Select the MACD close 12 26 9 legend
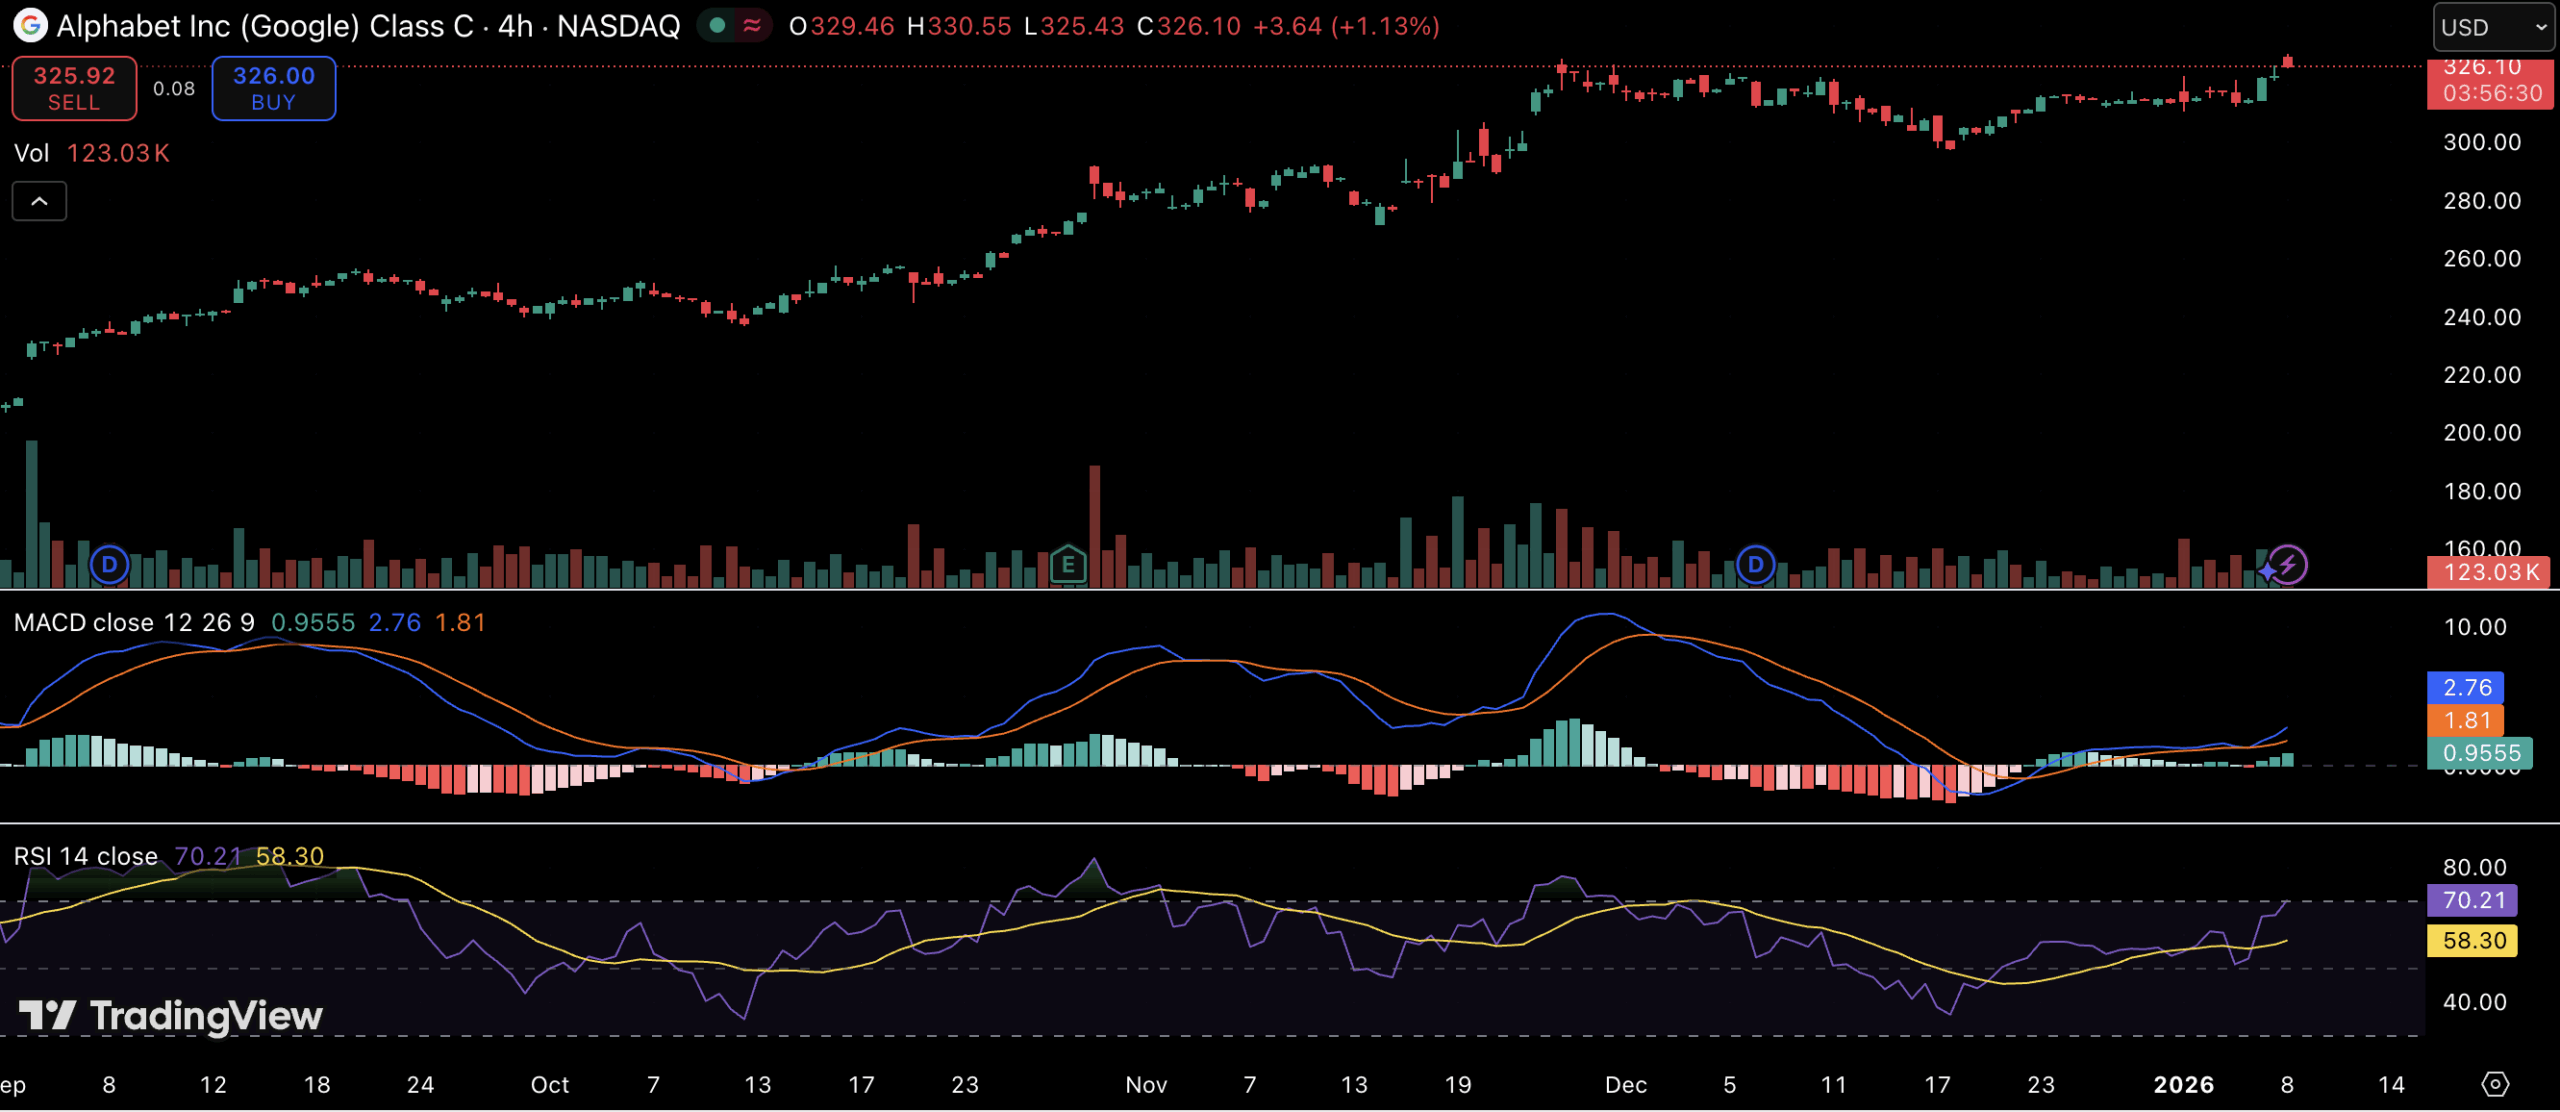The image size is (2560, 1112). [134, 623]
